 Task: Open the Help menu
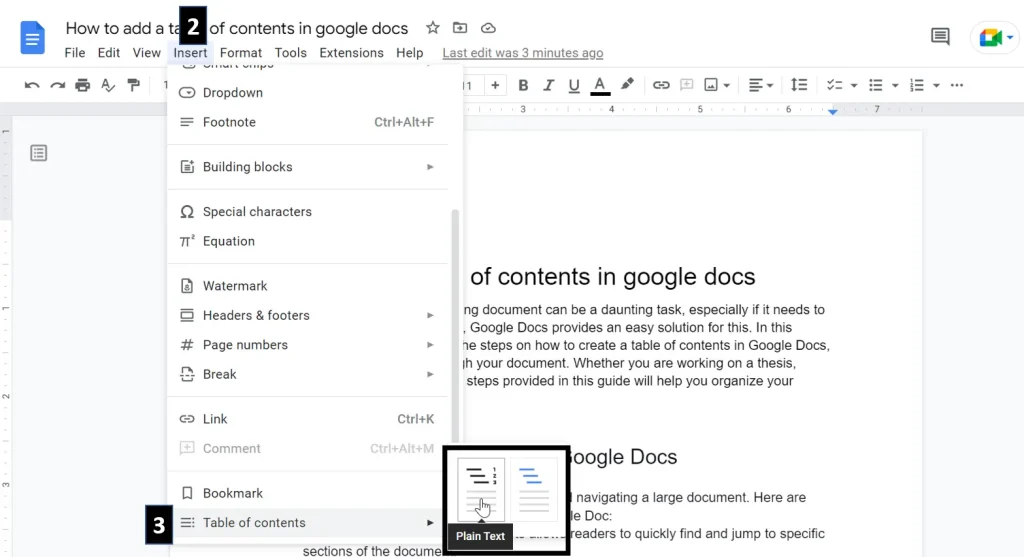[409, 53]
